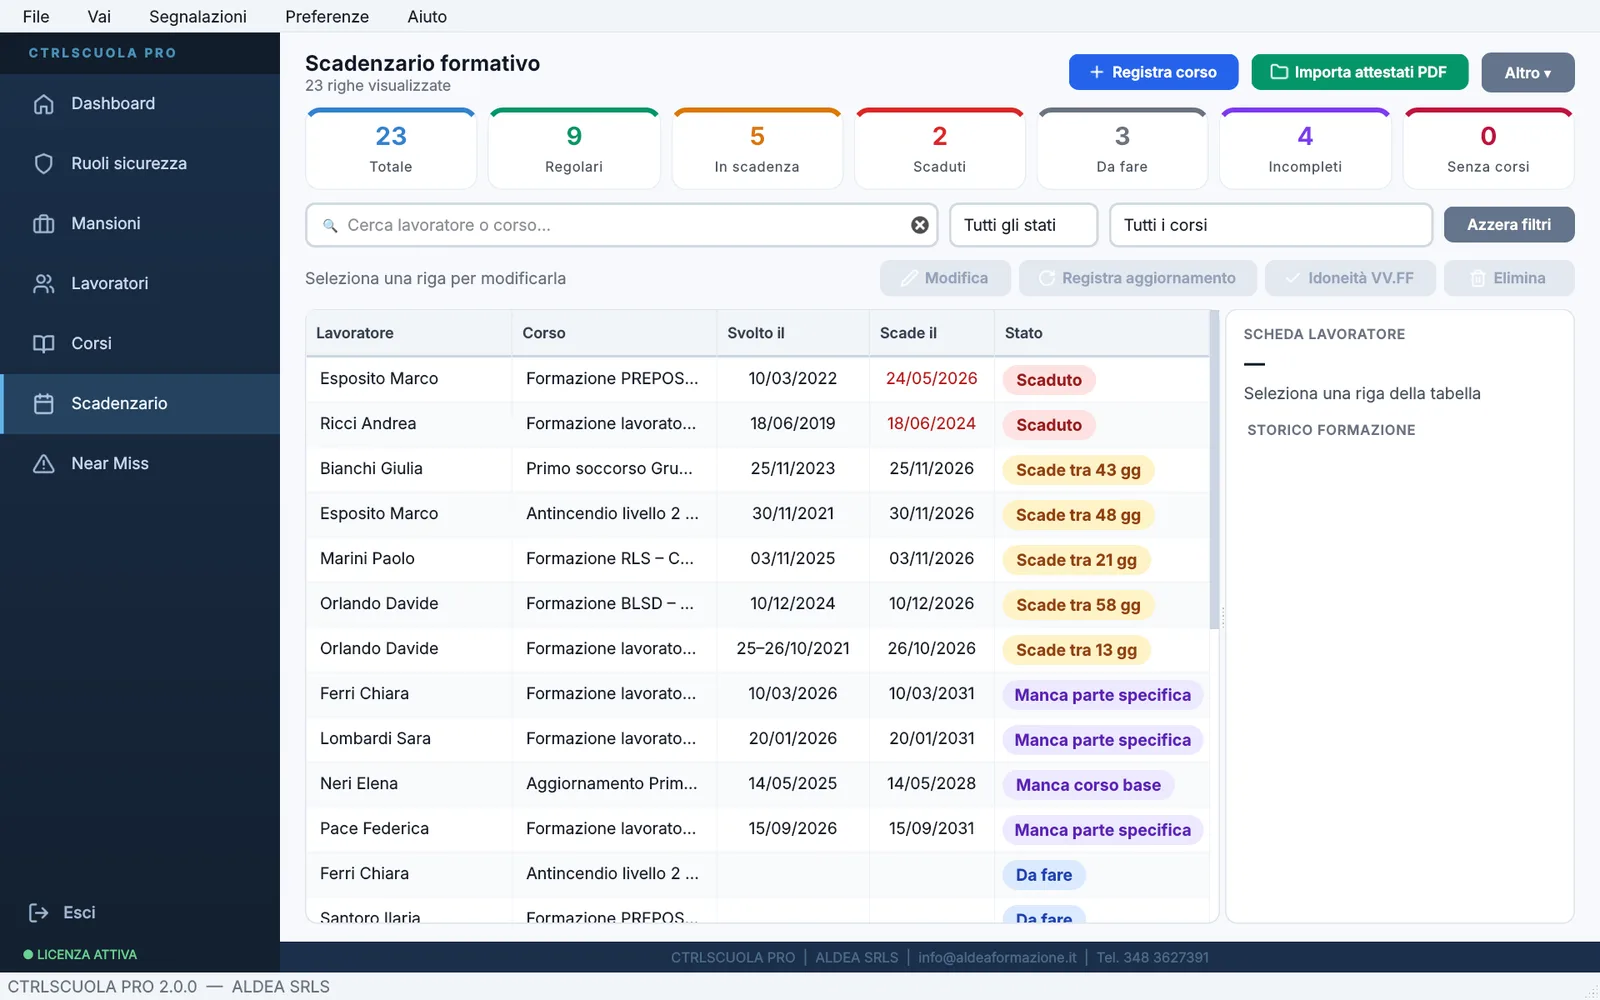Click the Near Miss warning triangle icon
Screen dimensions: 1600x1000
(x=43, y=464)
